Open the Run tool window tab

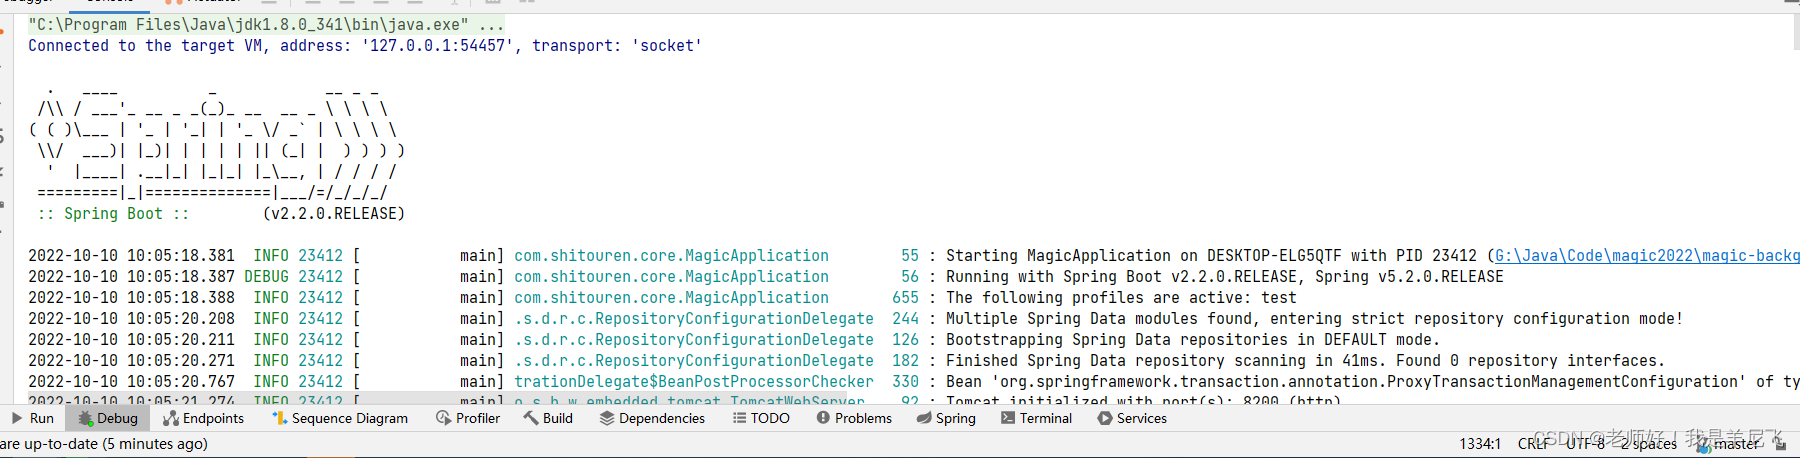point(33,418)
